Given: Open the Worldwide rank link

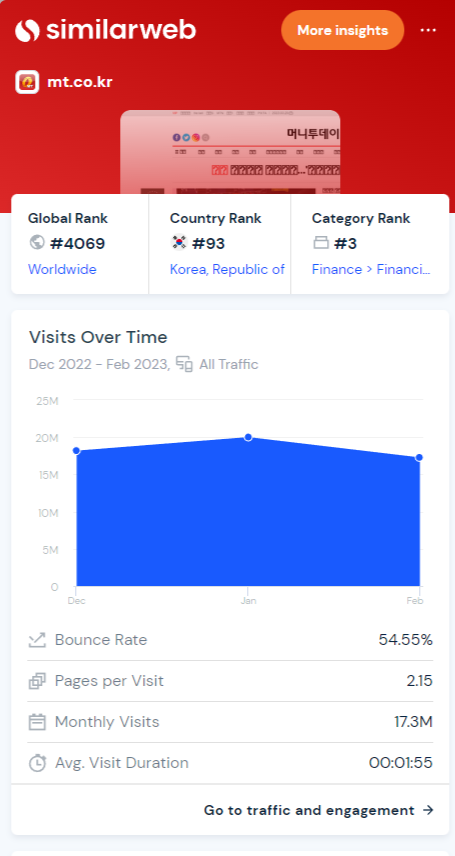Looking at the screenshot, I should pos(62,269).
